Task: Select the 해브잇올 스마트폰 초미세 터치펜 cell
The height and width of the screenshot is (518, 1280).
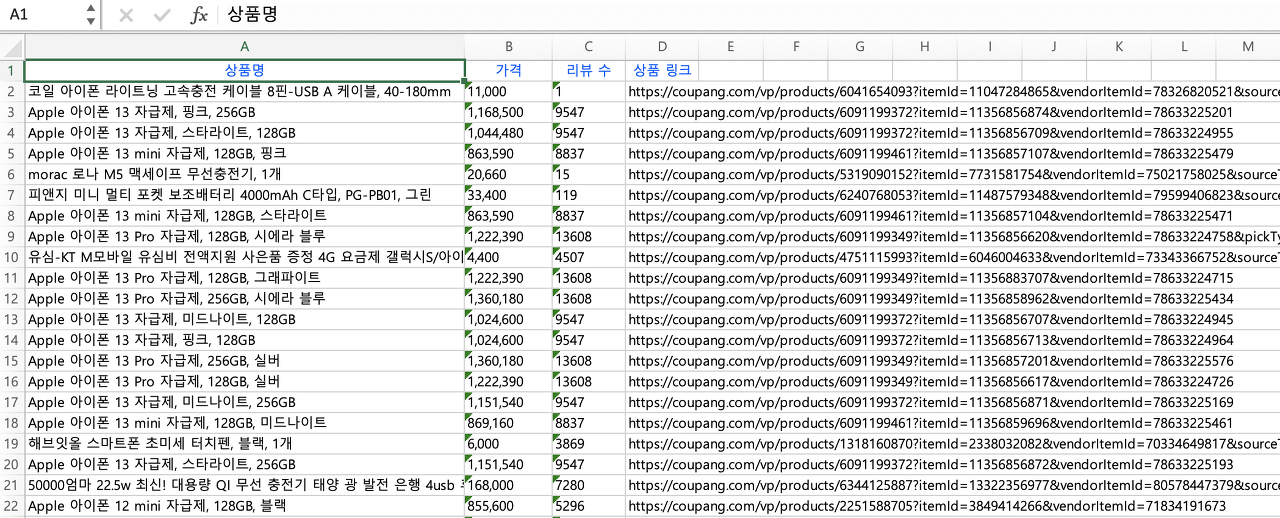Action: coord(245,444)
